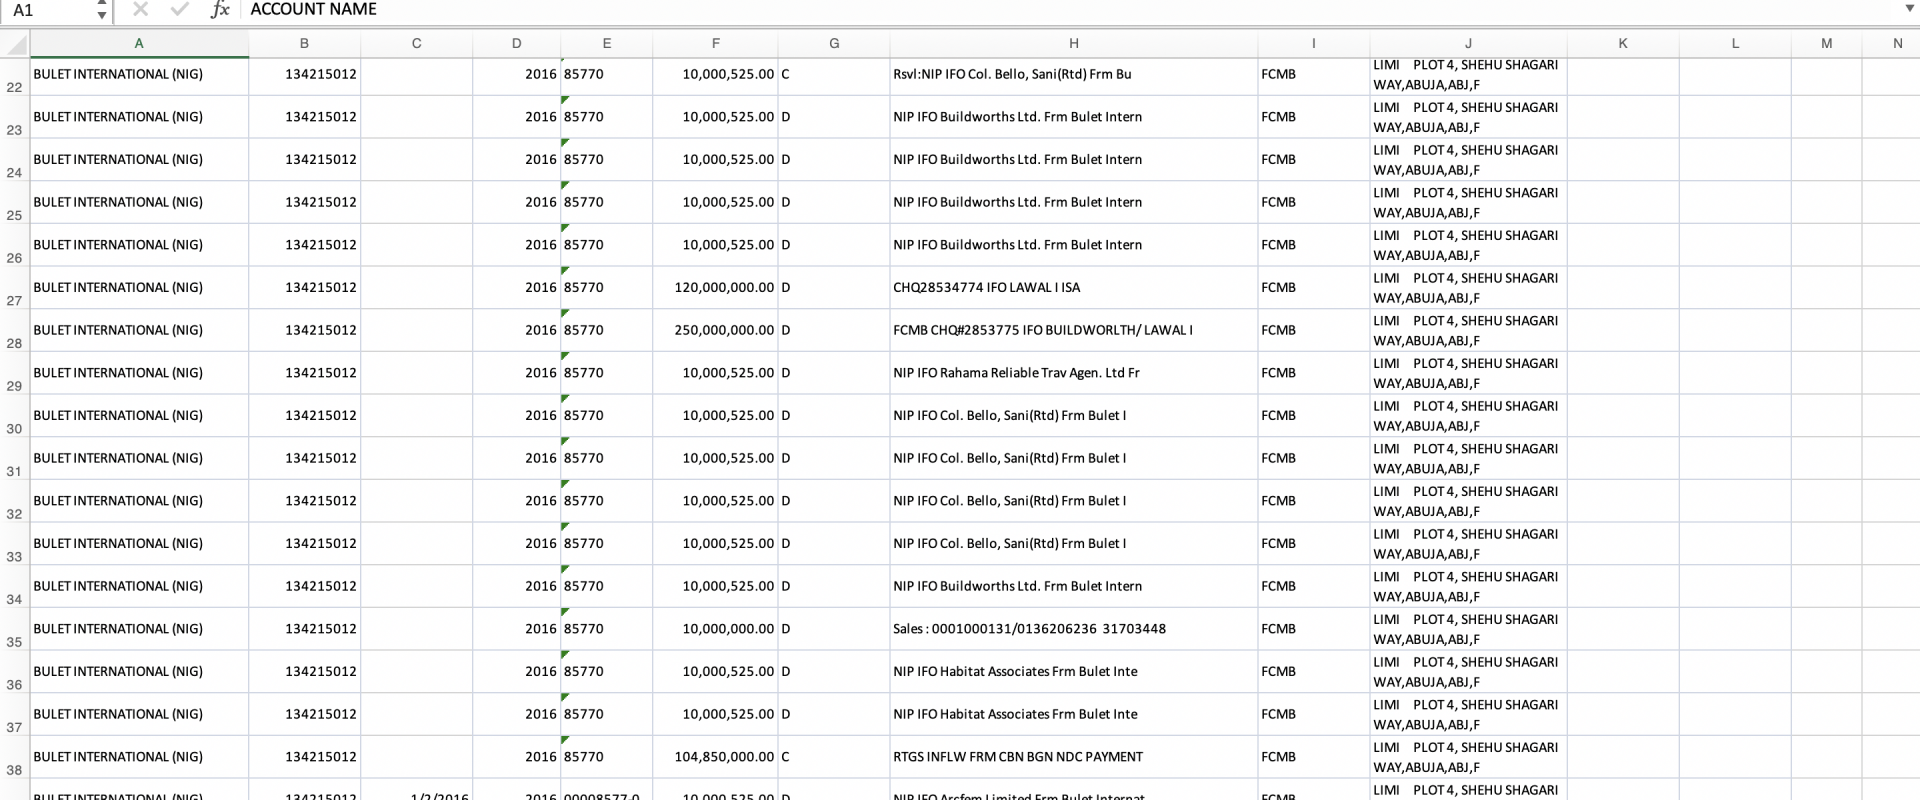Click the formula bar text ACCOUNT NAME

313,10
